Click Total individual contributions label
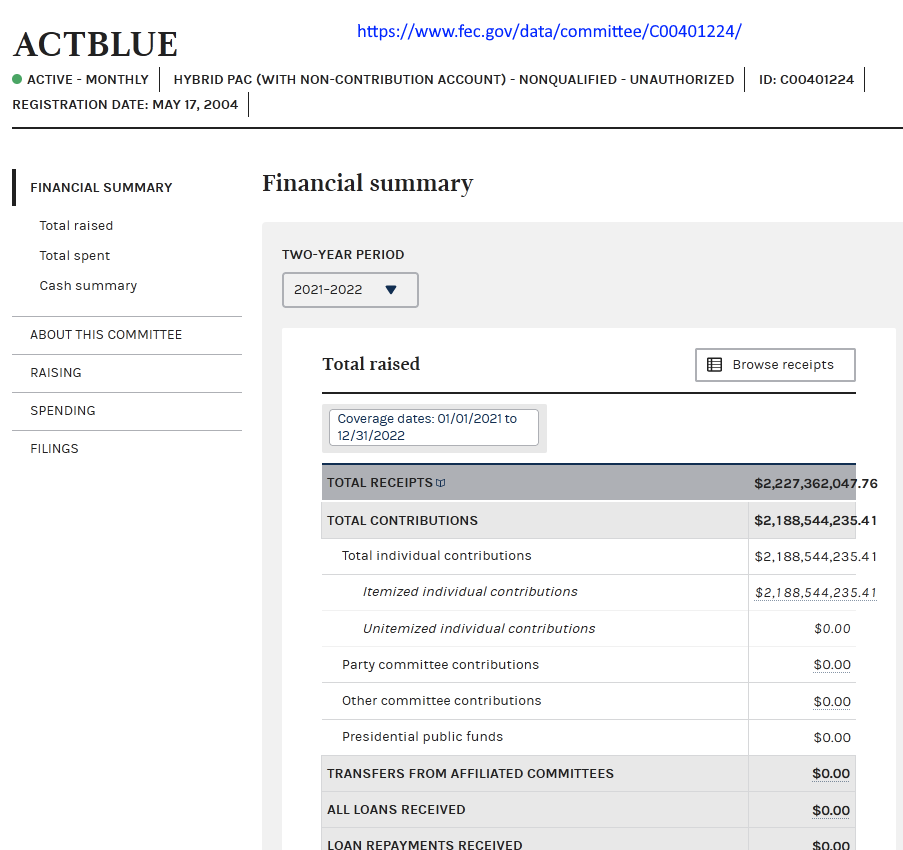 click(437, 556)
